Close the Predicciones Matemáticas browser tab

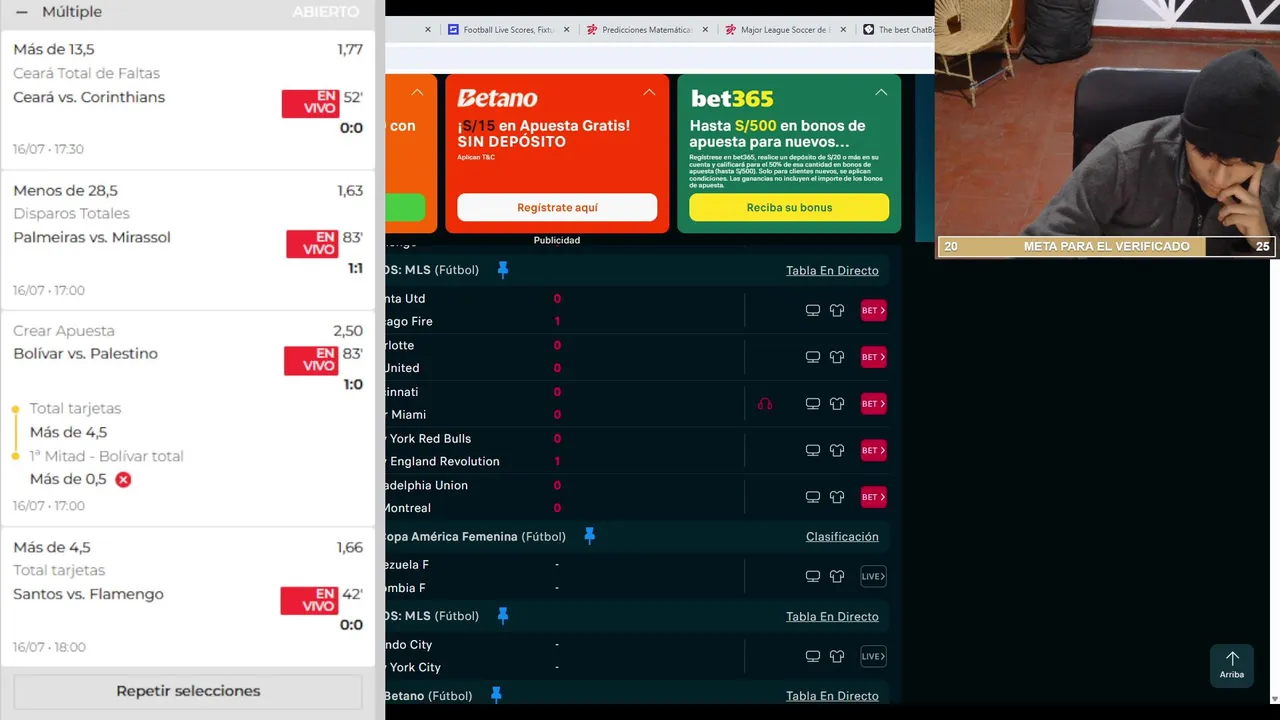pyautogui.click(x=705, y=30)
